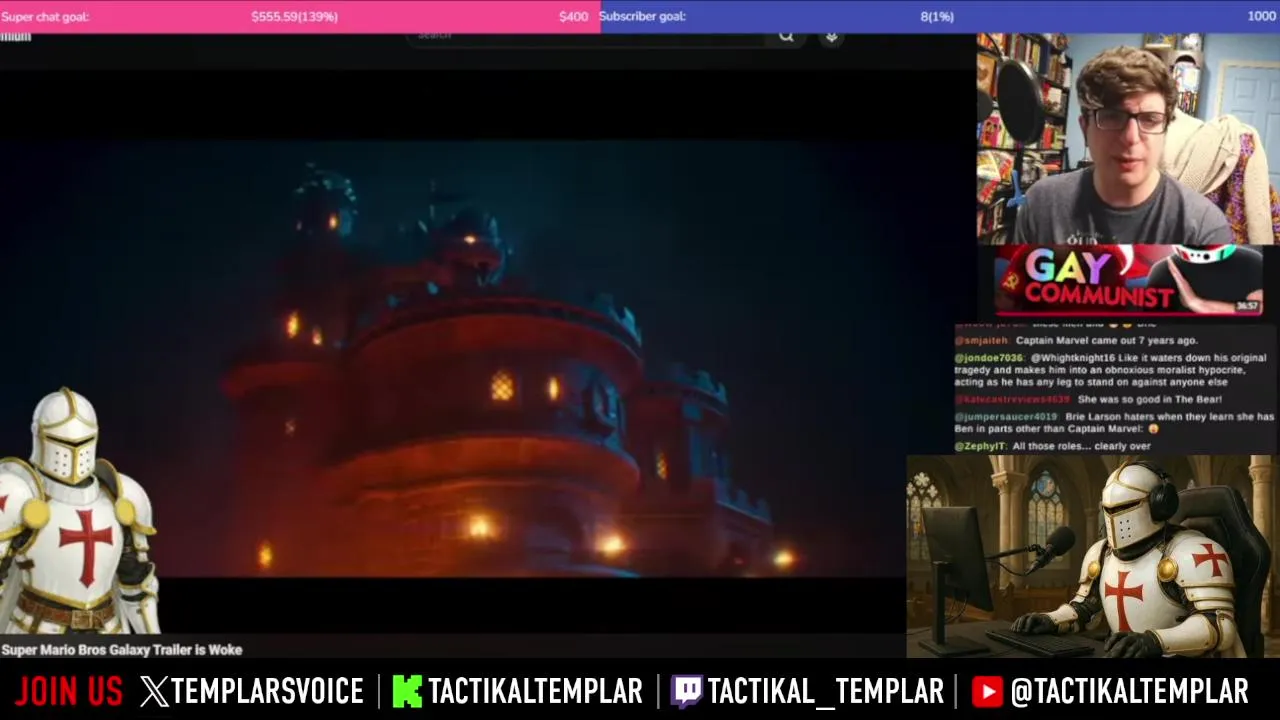
Task: Click the @TACTIKALTEMPLAR YouTube handle
Action: tap(1129, 691)
